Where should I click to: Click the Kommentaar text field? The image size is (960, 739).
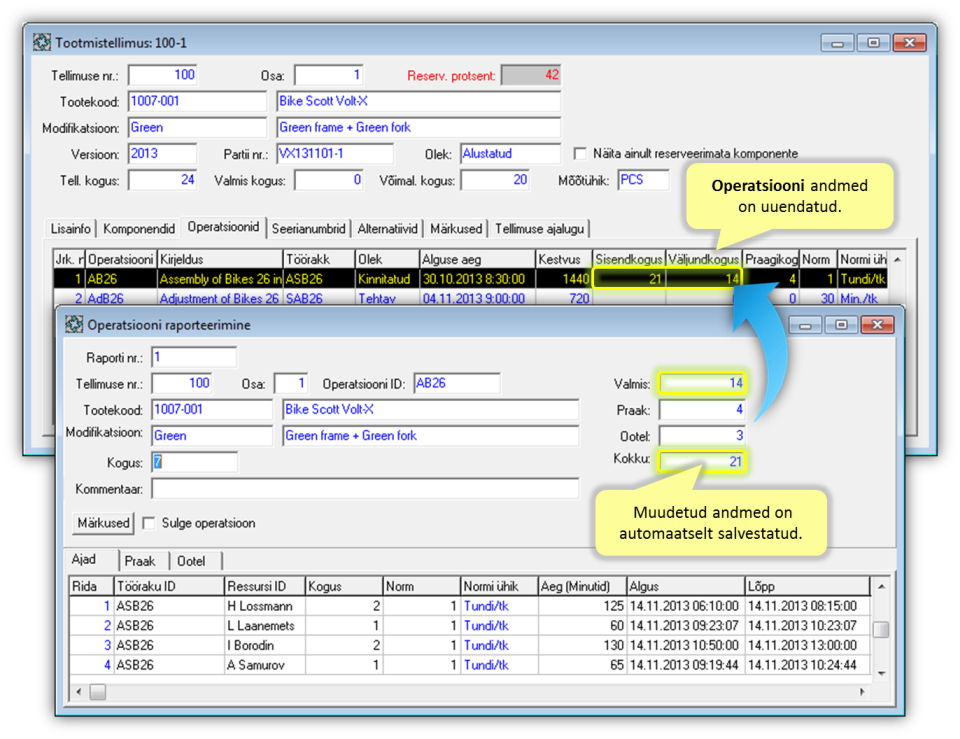click(365, 489)
